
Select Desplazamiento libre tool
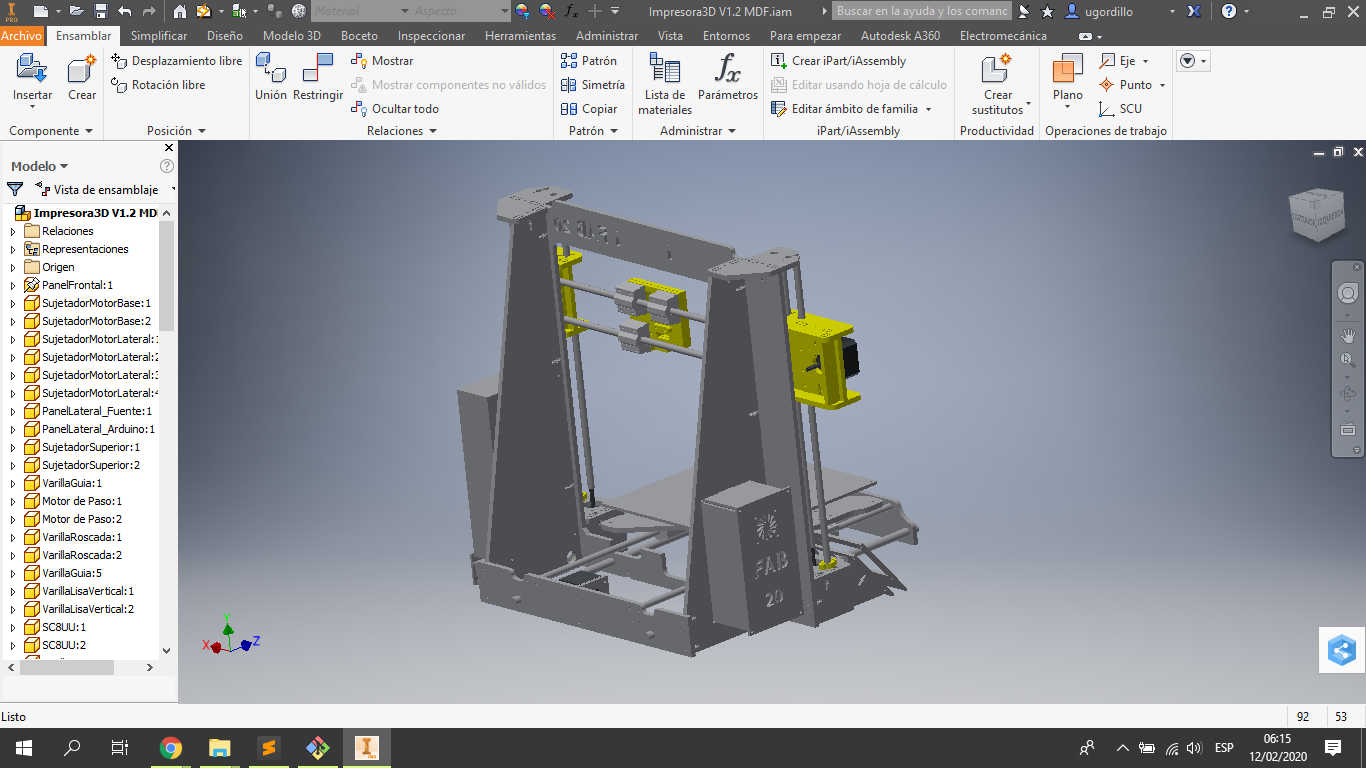click(x=176, y=61)
